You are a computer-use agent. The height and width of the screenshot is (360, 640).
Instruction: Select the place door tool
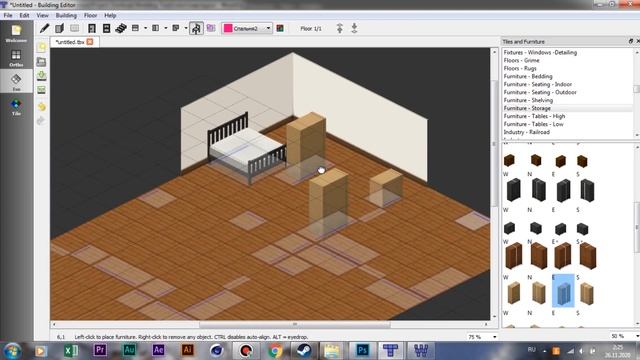coord(92,28)
